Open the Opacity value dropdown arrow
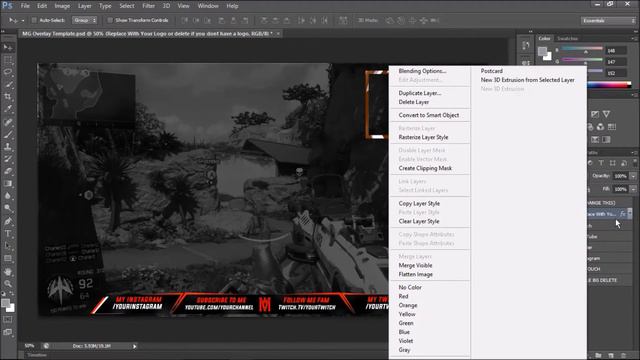Viewport: 640px width, 360px height. pyautogui.click(x=633, y=176)
